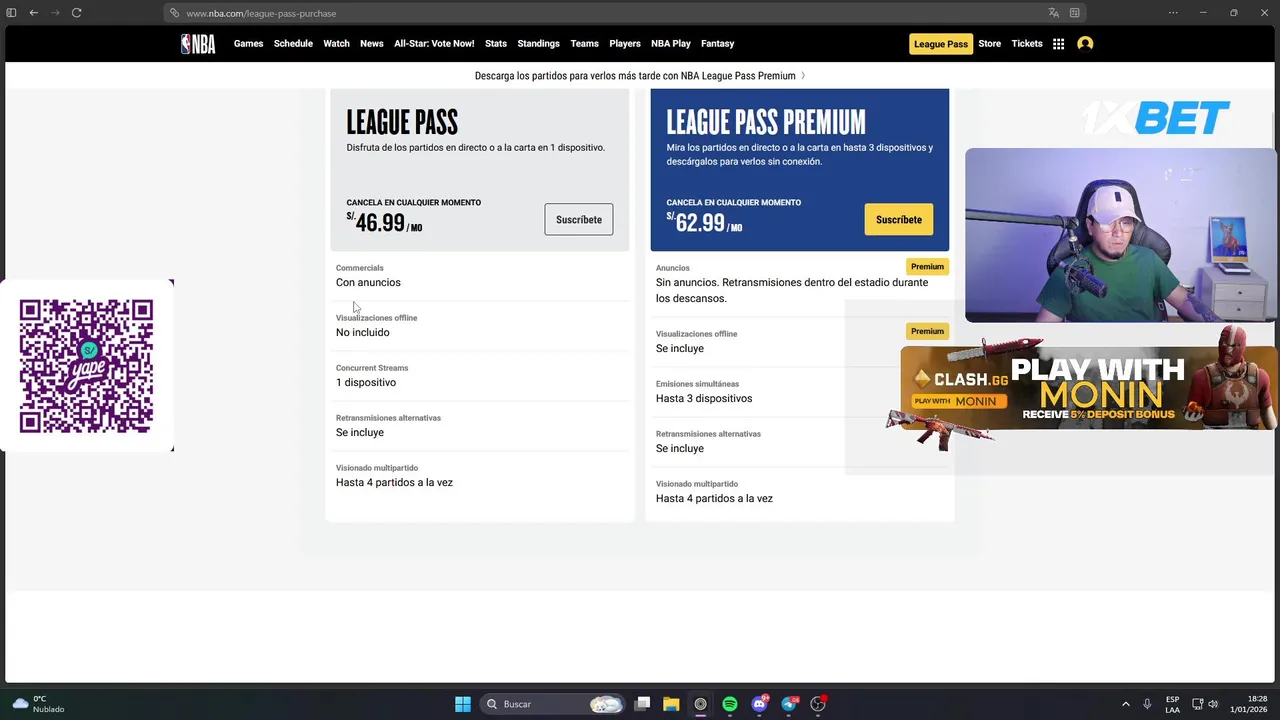Open Task View in the taskbar

643,704
